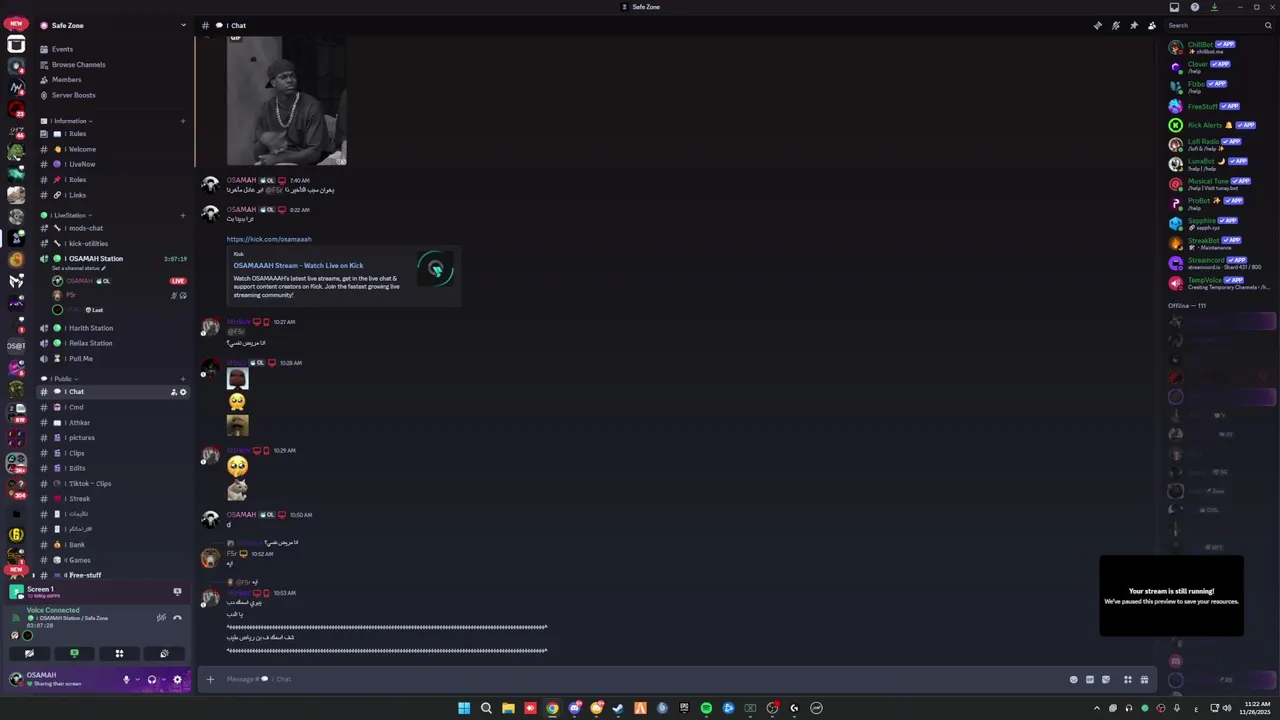Edit Chat channel settings gear
The width and height of the screenshot is (1280, 720).
[183, 392]
